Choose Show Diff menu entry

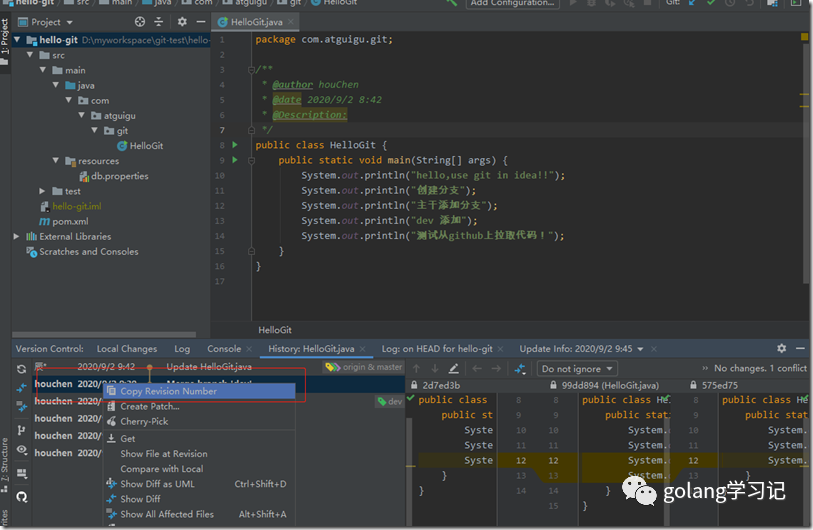(200, 499)
